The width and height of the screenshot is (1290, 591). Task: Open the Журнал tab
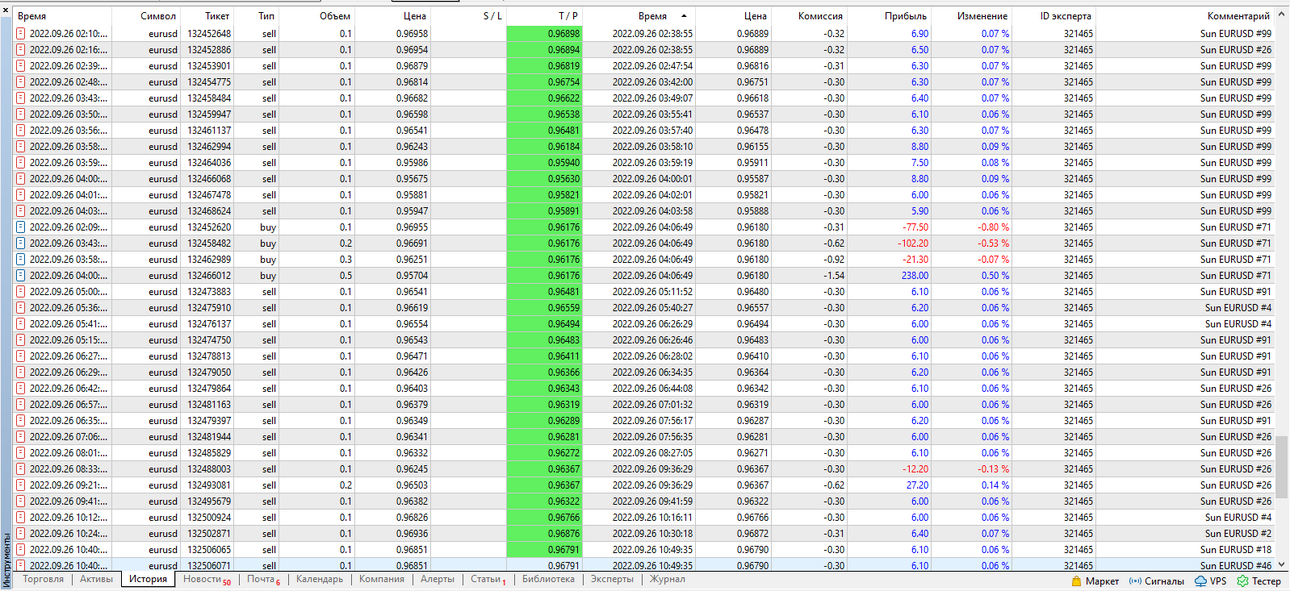[667, 579]
